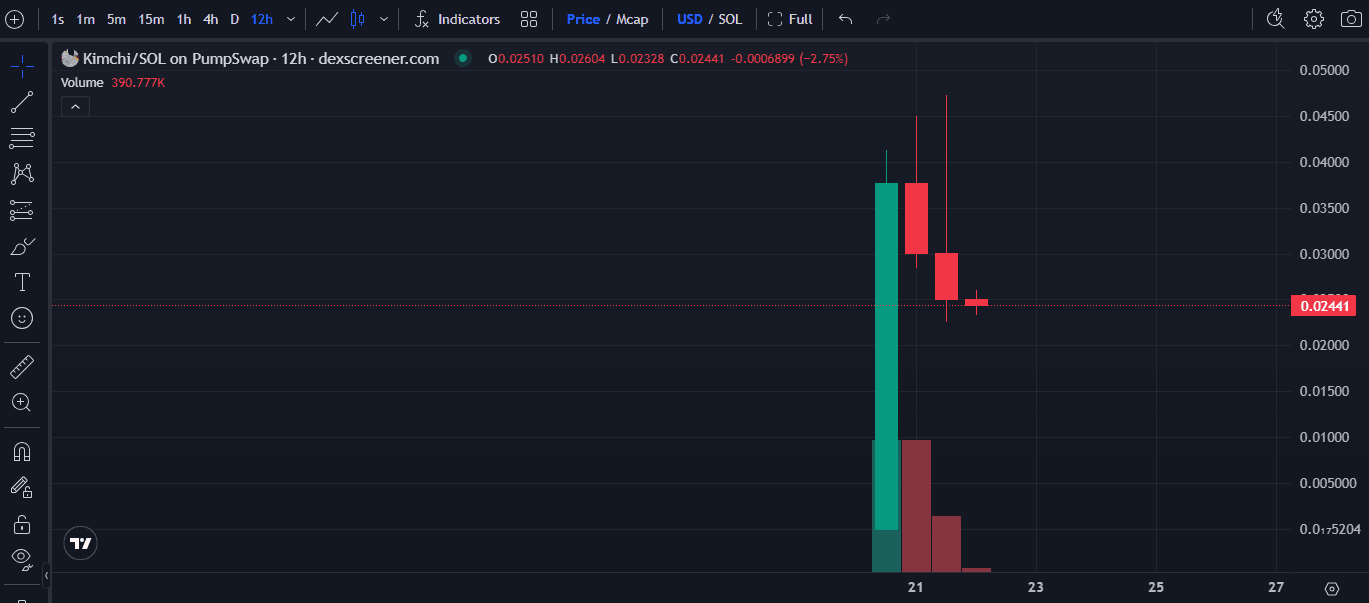1369x603 pixels.
Task: Click date label 21 on time axis
Action: coord(915,587)
